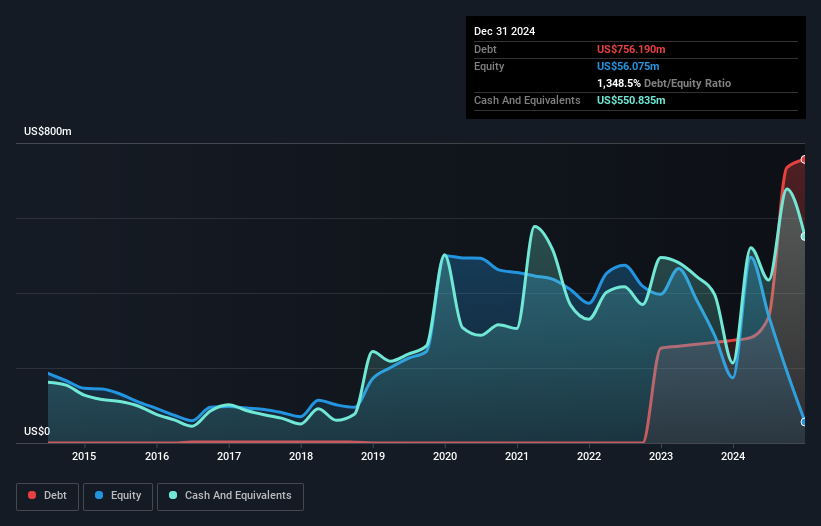Viewport: 821px width, 526px height.
Task: Click the 1,348.5% Debt/Equity Ratio text
Action: click(664, 83)
